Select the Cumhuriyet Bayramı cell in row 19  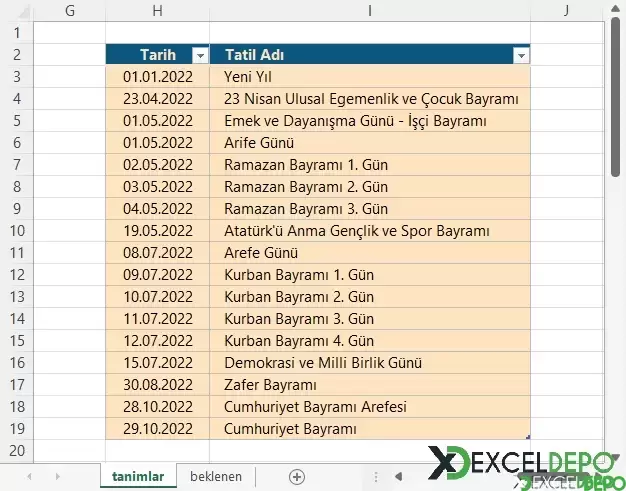coord(370,428)
